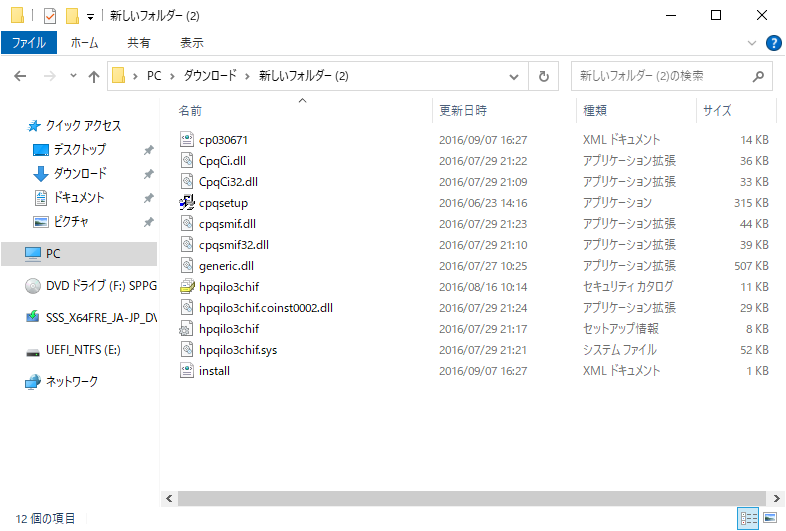Click ダウンロード in the address breadcrumb
The width and height of the screenshot is (786, 531).
210,76
